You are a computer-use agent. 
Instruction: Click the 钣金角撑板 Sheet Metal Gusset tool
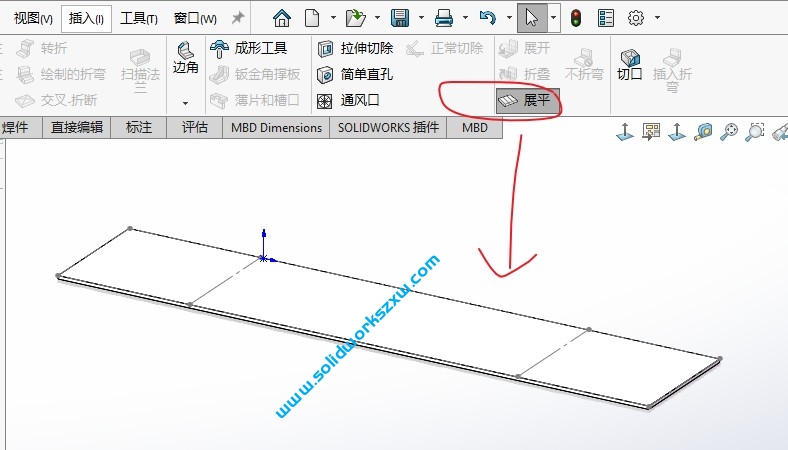[255, 74]
